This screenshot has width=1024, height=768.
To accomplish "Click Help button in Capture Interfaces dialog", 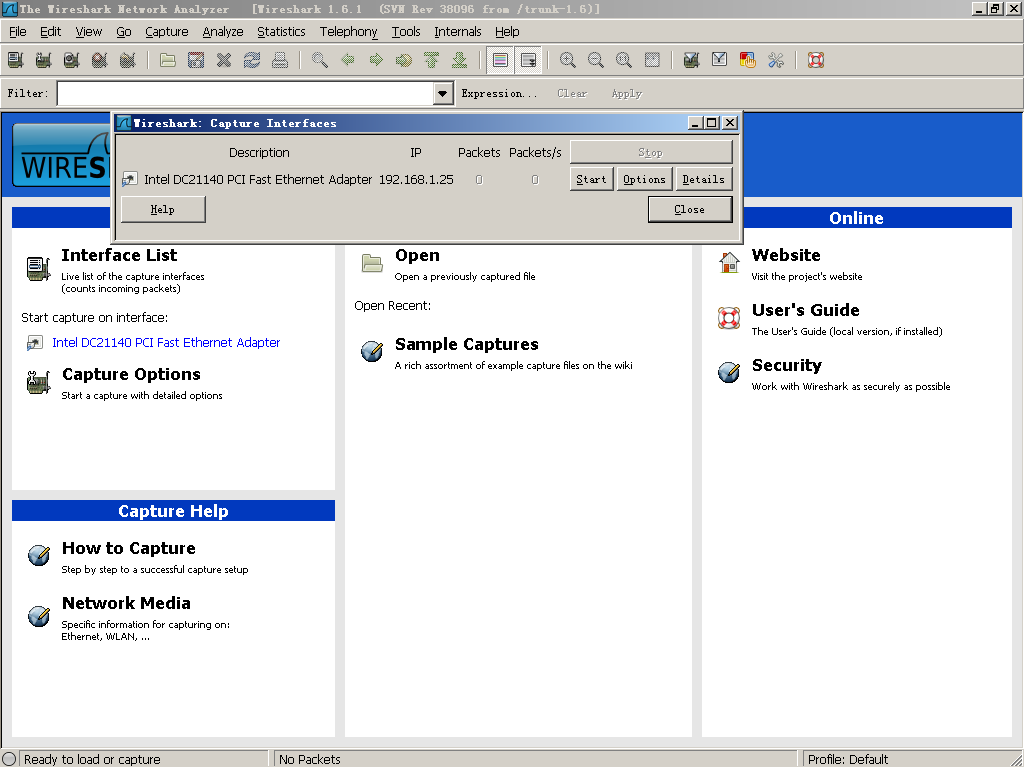I will [x=163, y=209].
